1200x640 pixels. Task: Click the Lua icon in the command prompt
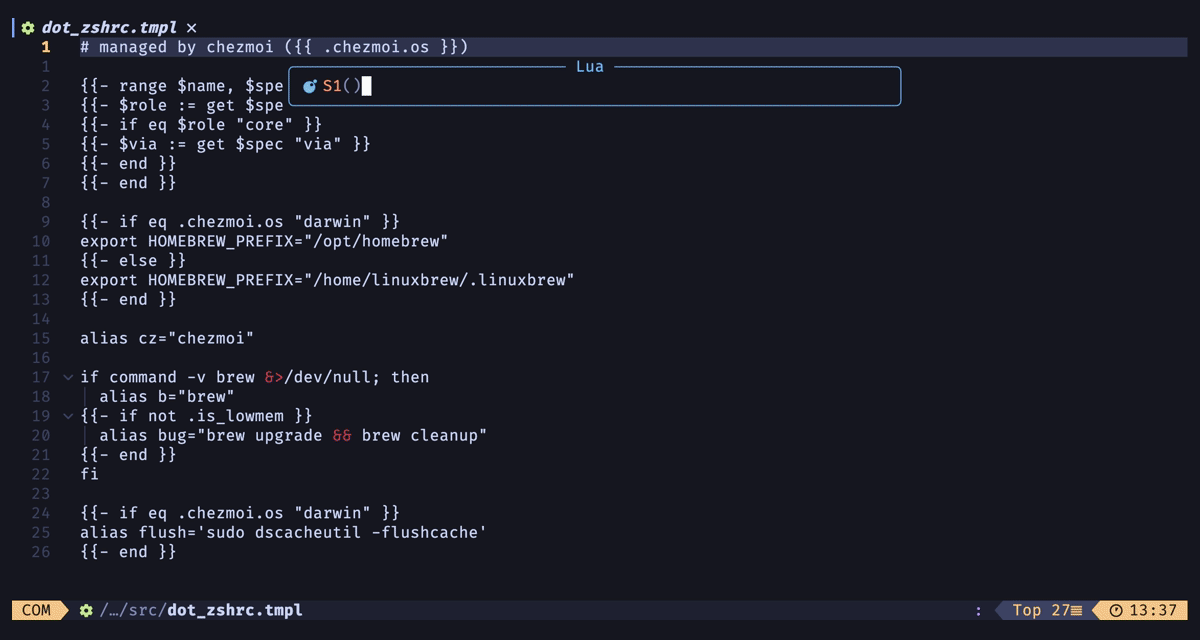[x=310, y=86]
